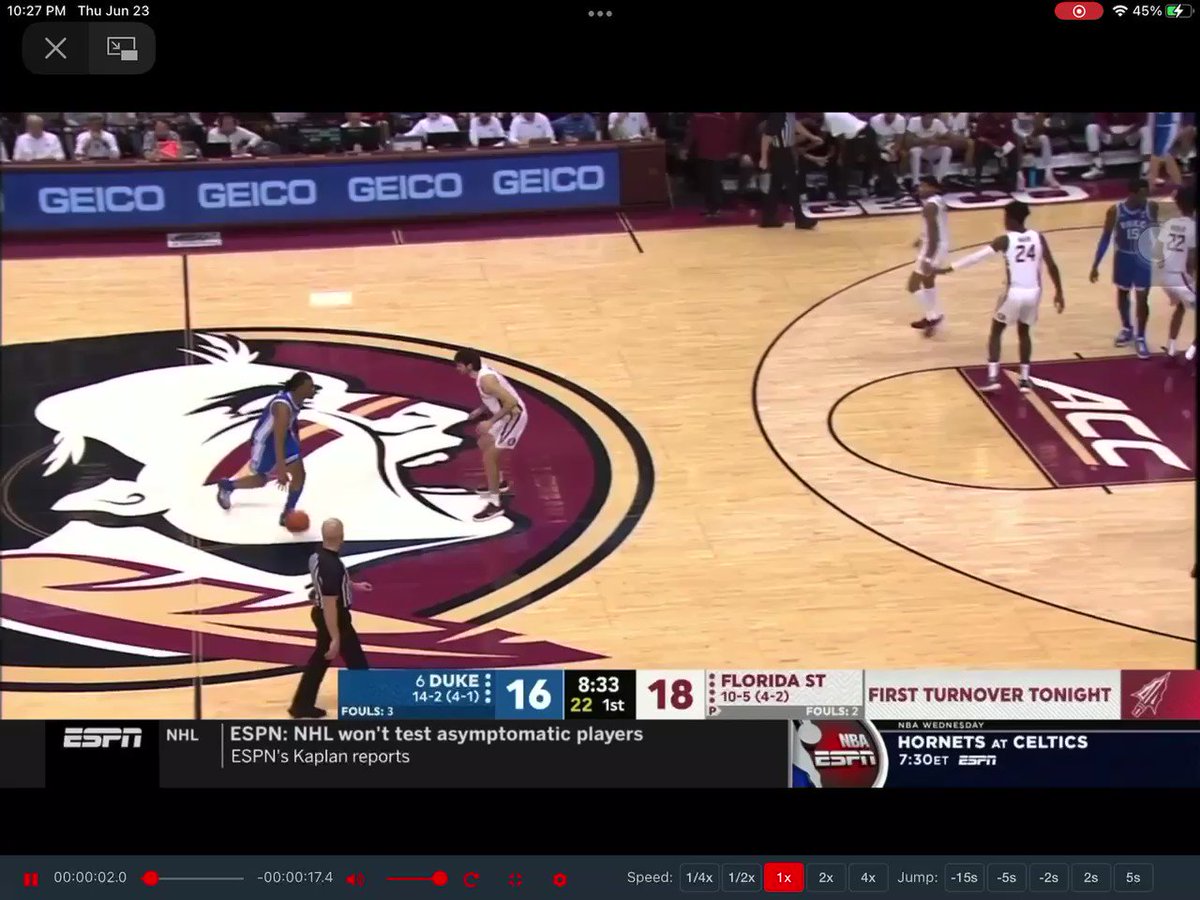The width and height of the screenshot is (1200, 900).
Task: Click the loop/replay icon
Action: pyautogui.click(x=471, y=879)
